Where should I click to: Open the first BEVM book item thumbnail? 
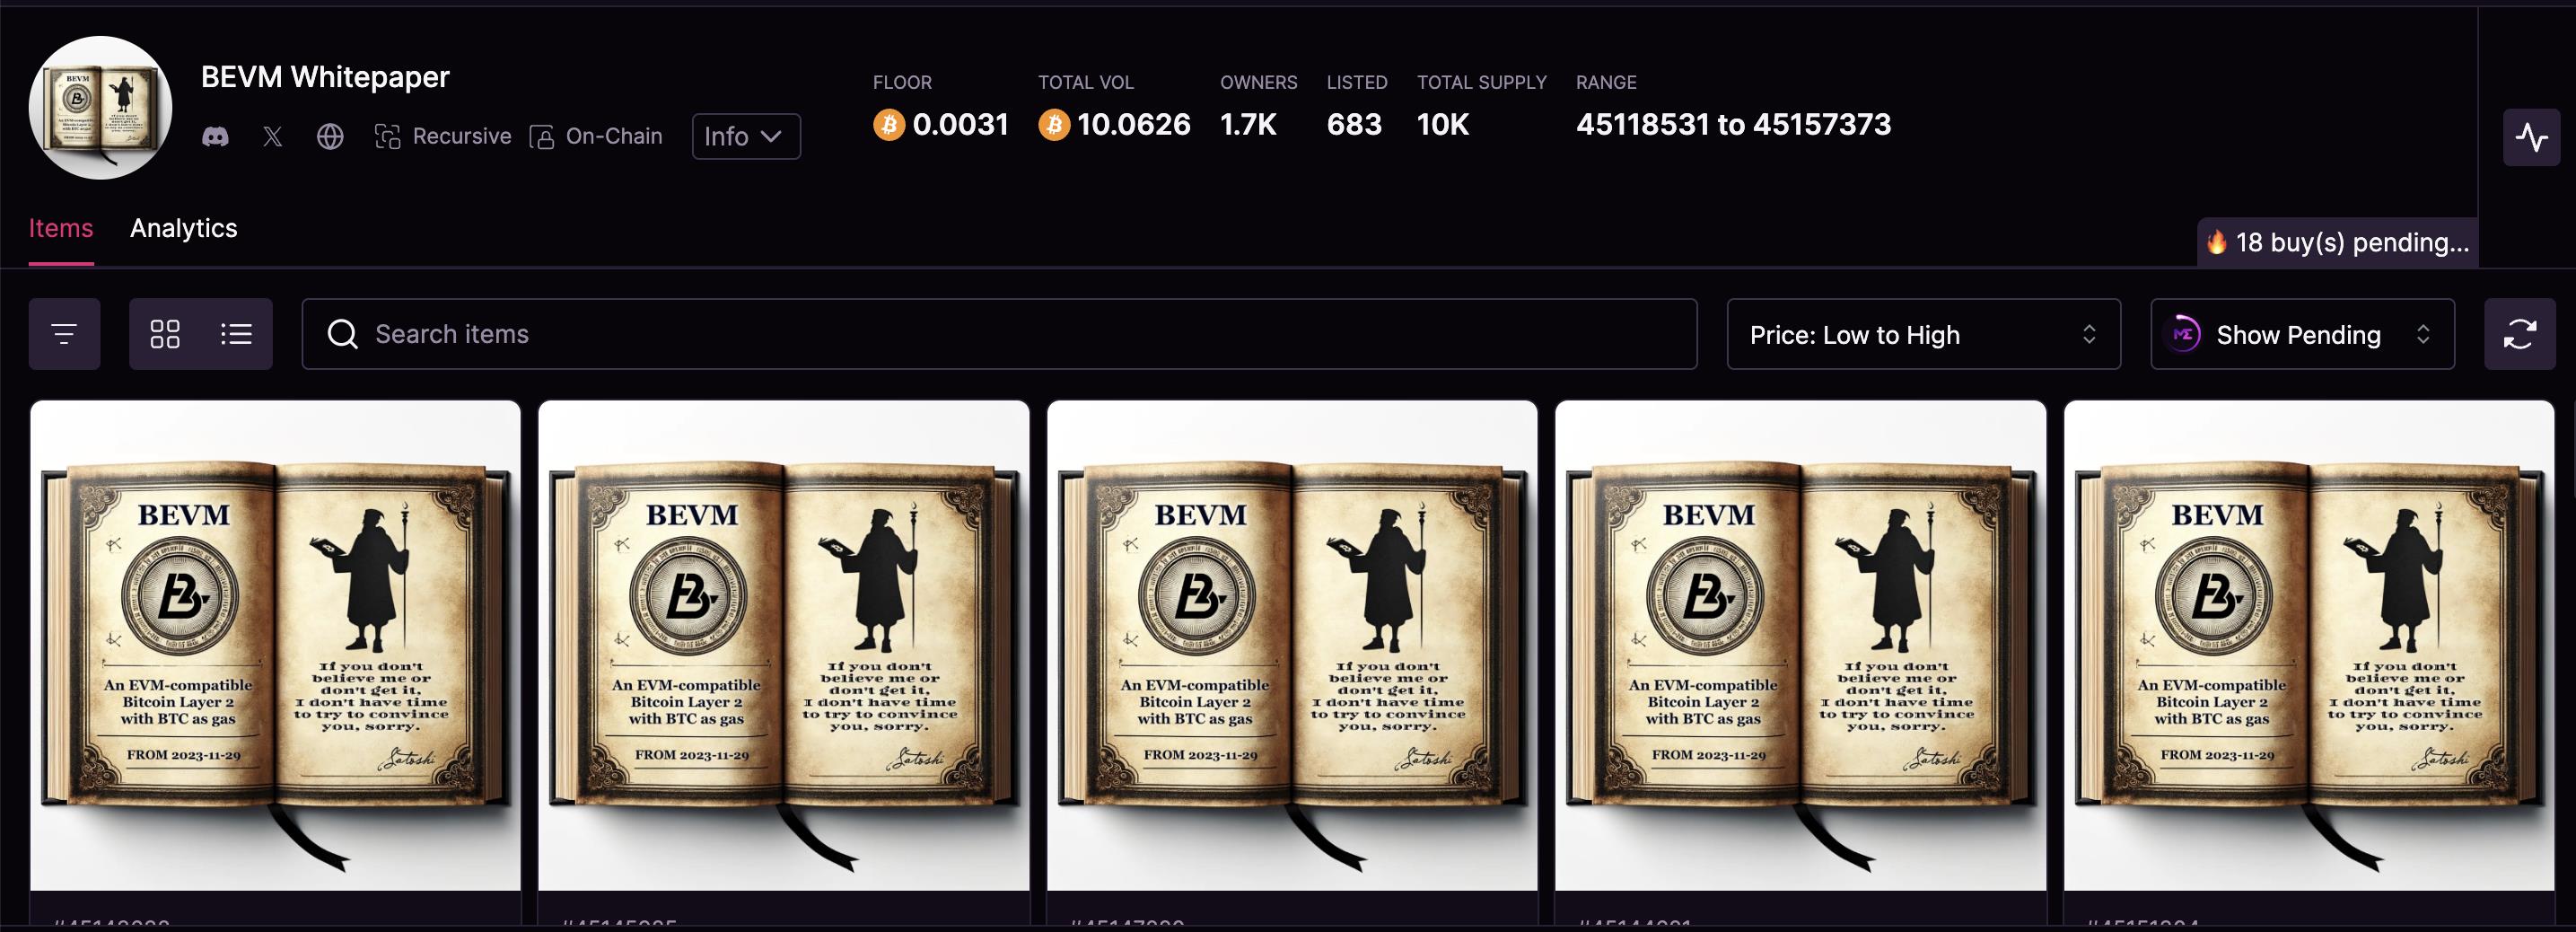coord(275,646)
